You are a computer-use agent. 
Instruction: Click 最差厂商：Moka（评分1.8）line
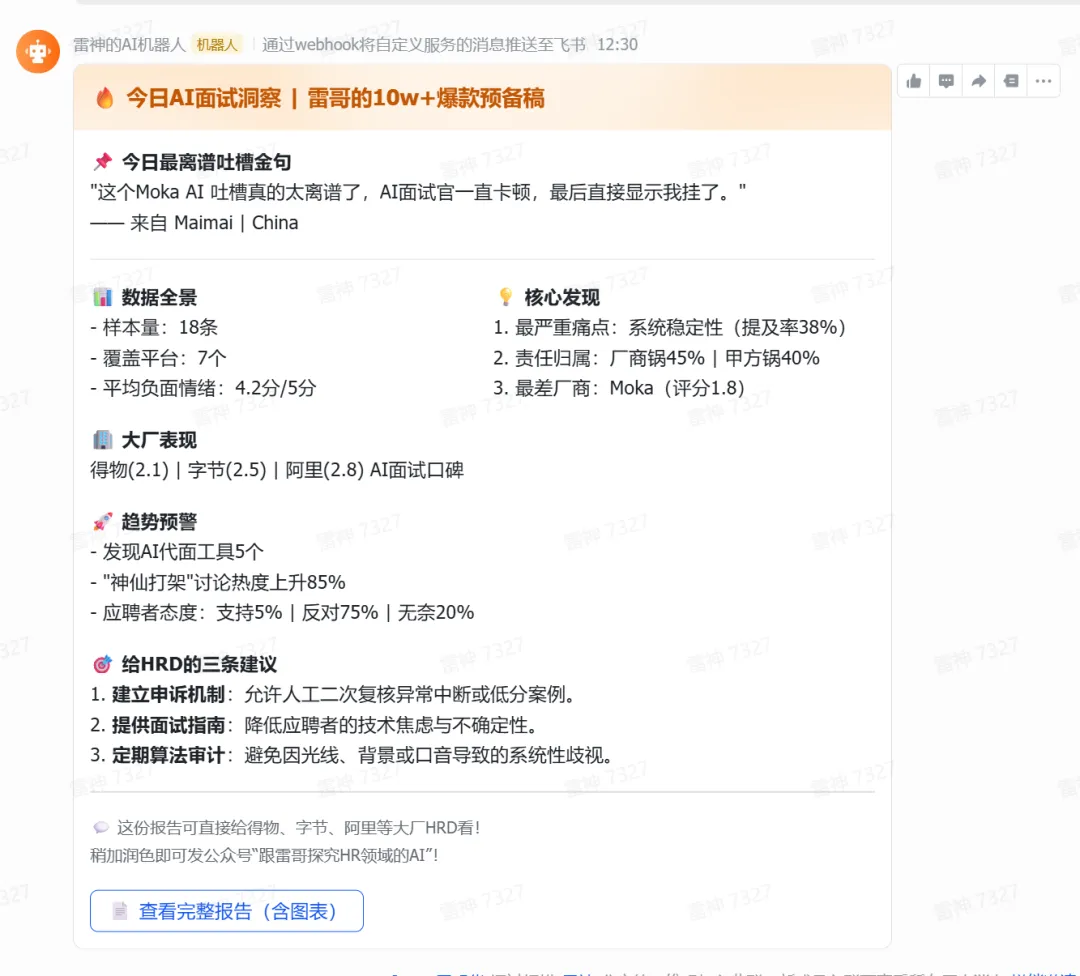[x=619, y=388]
